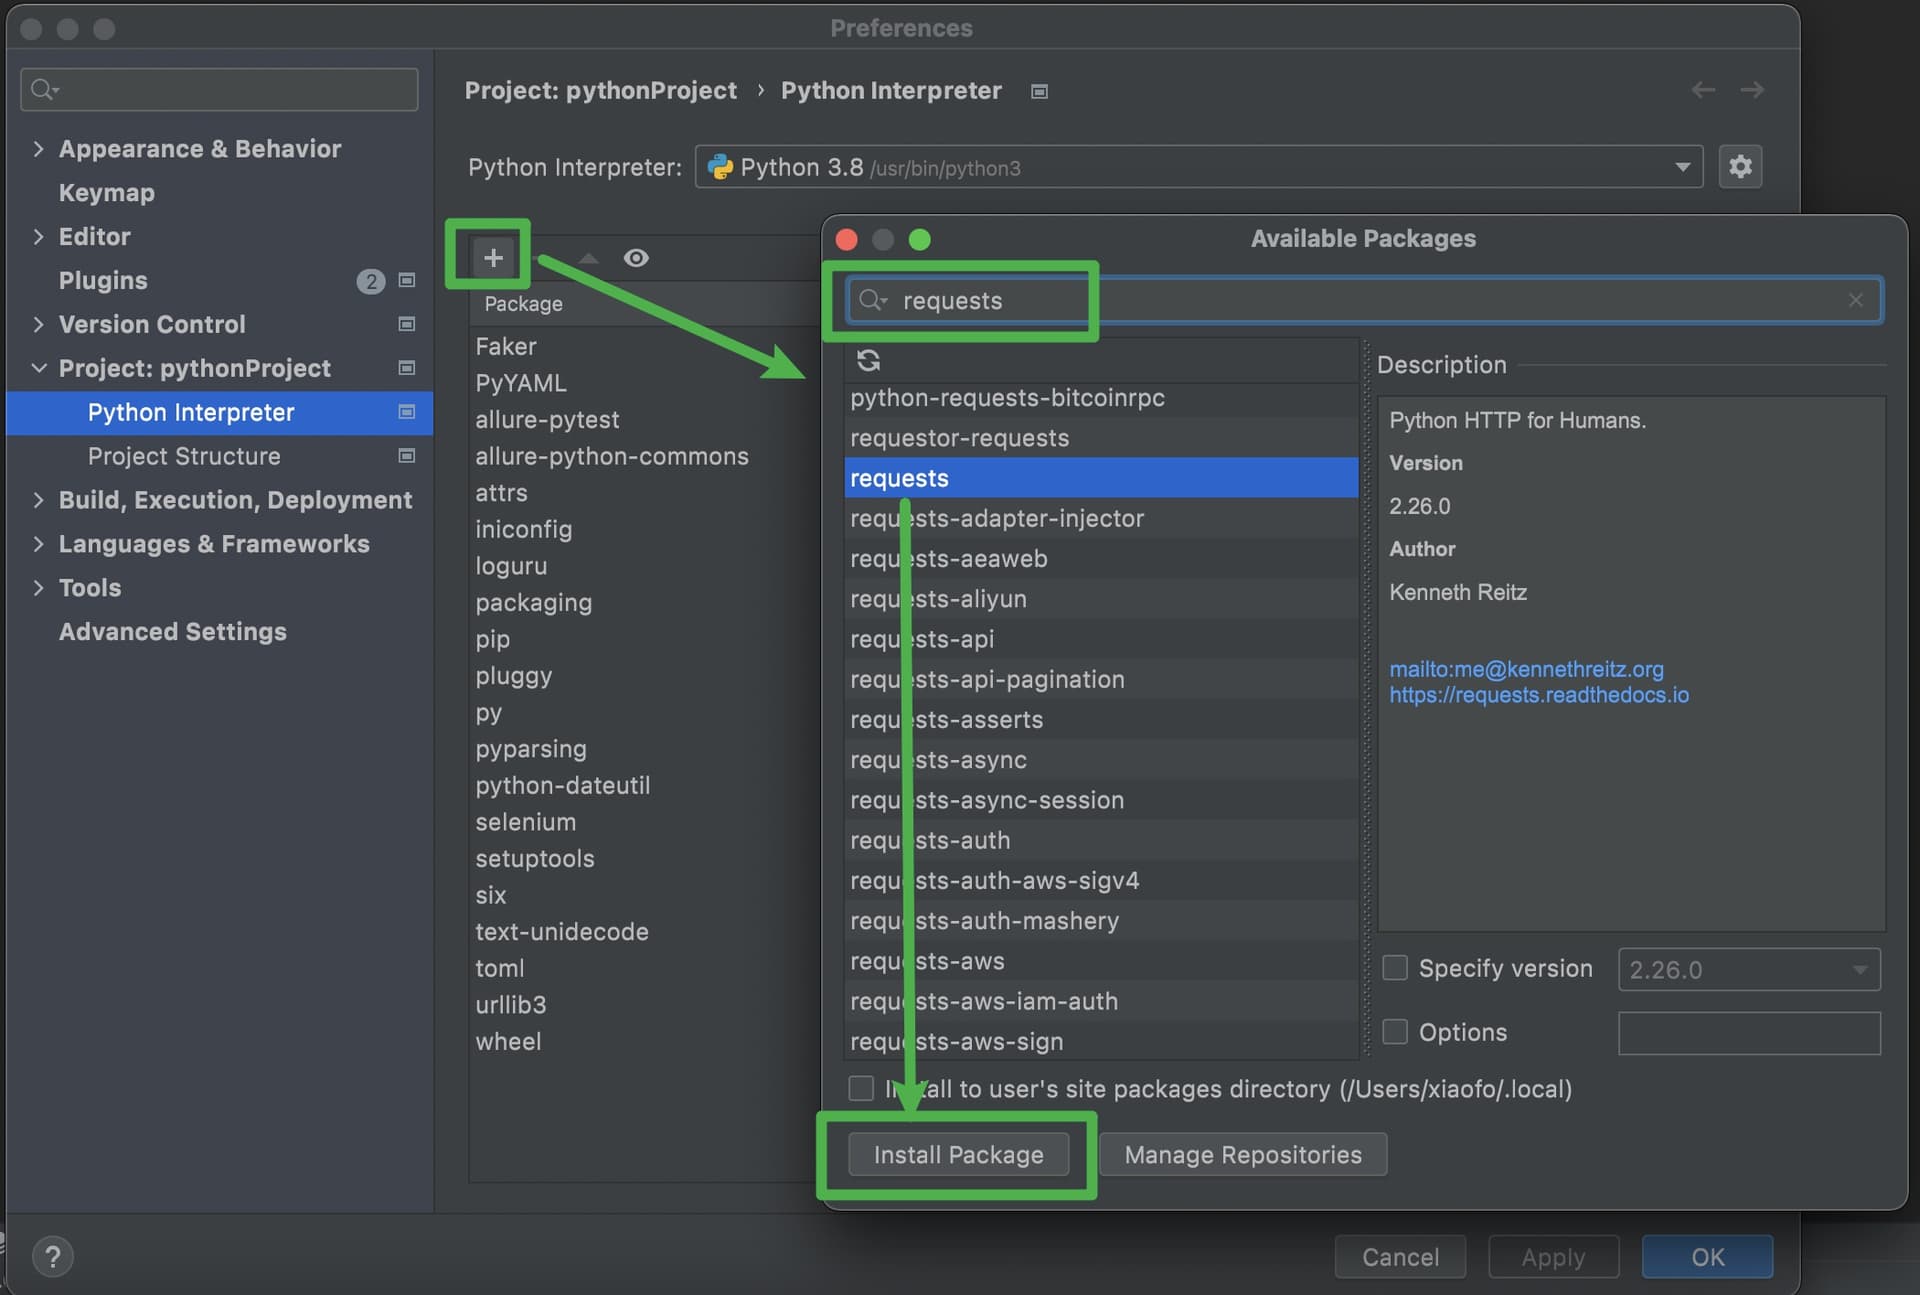Toggle the eye icon for early releases

(636, 258)
